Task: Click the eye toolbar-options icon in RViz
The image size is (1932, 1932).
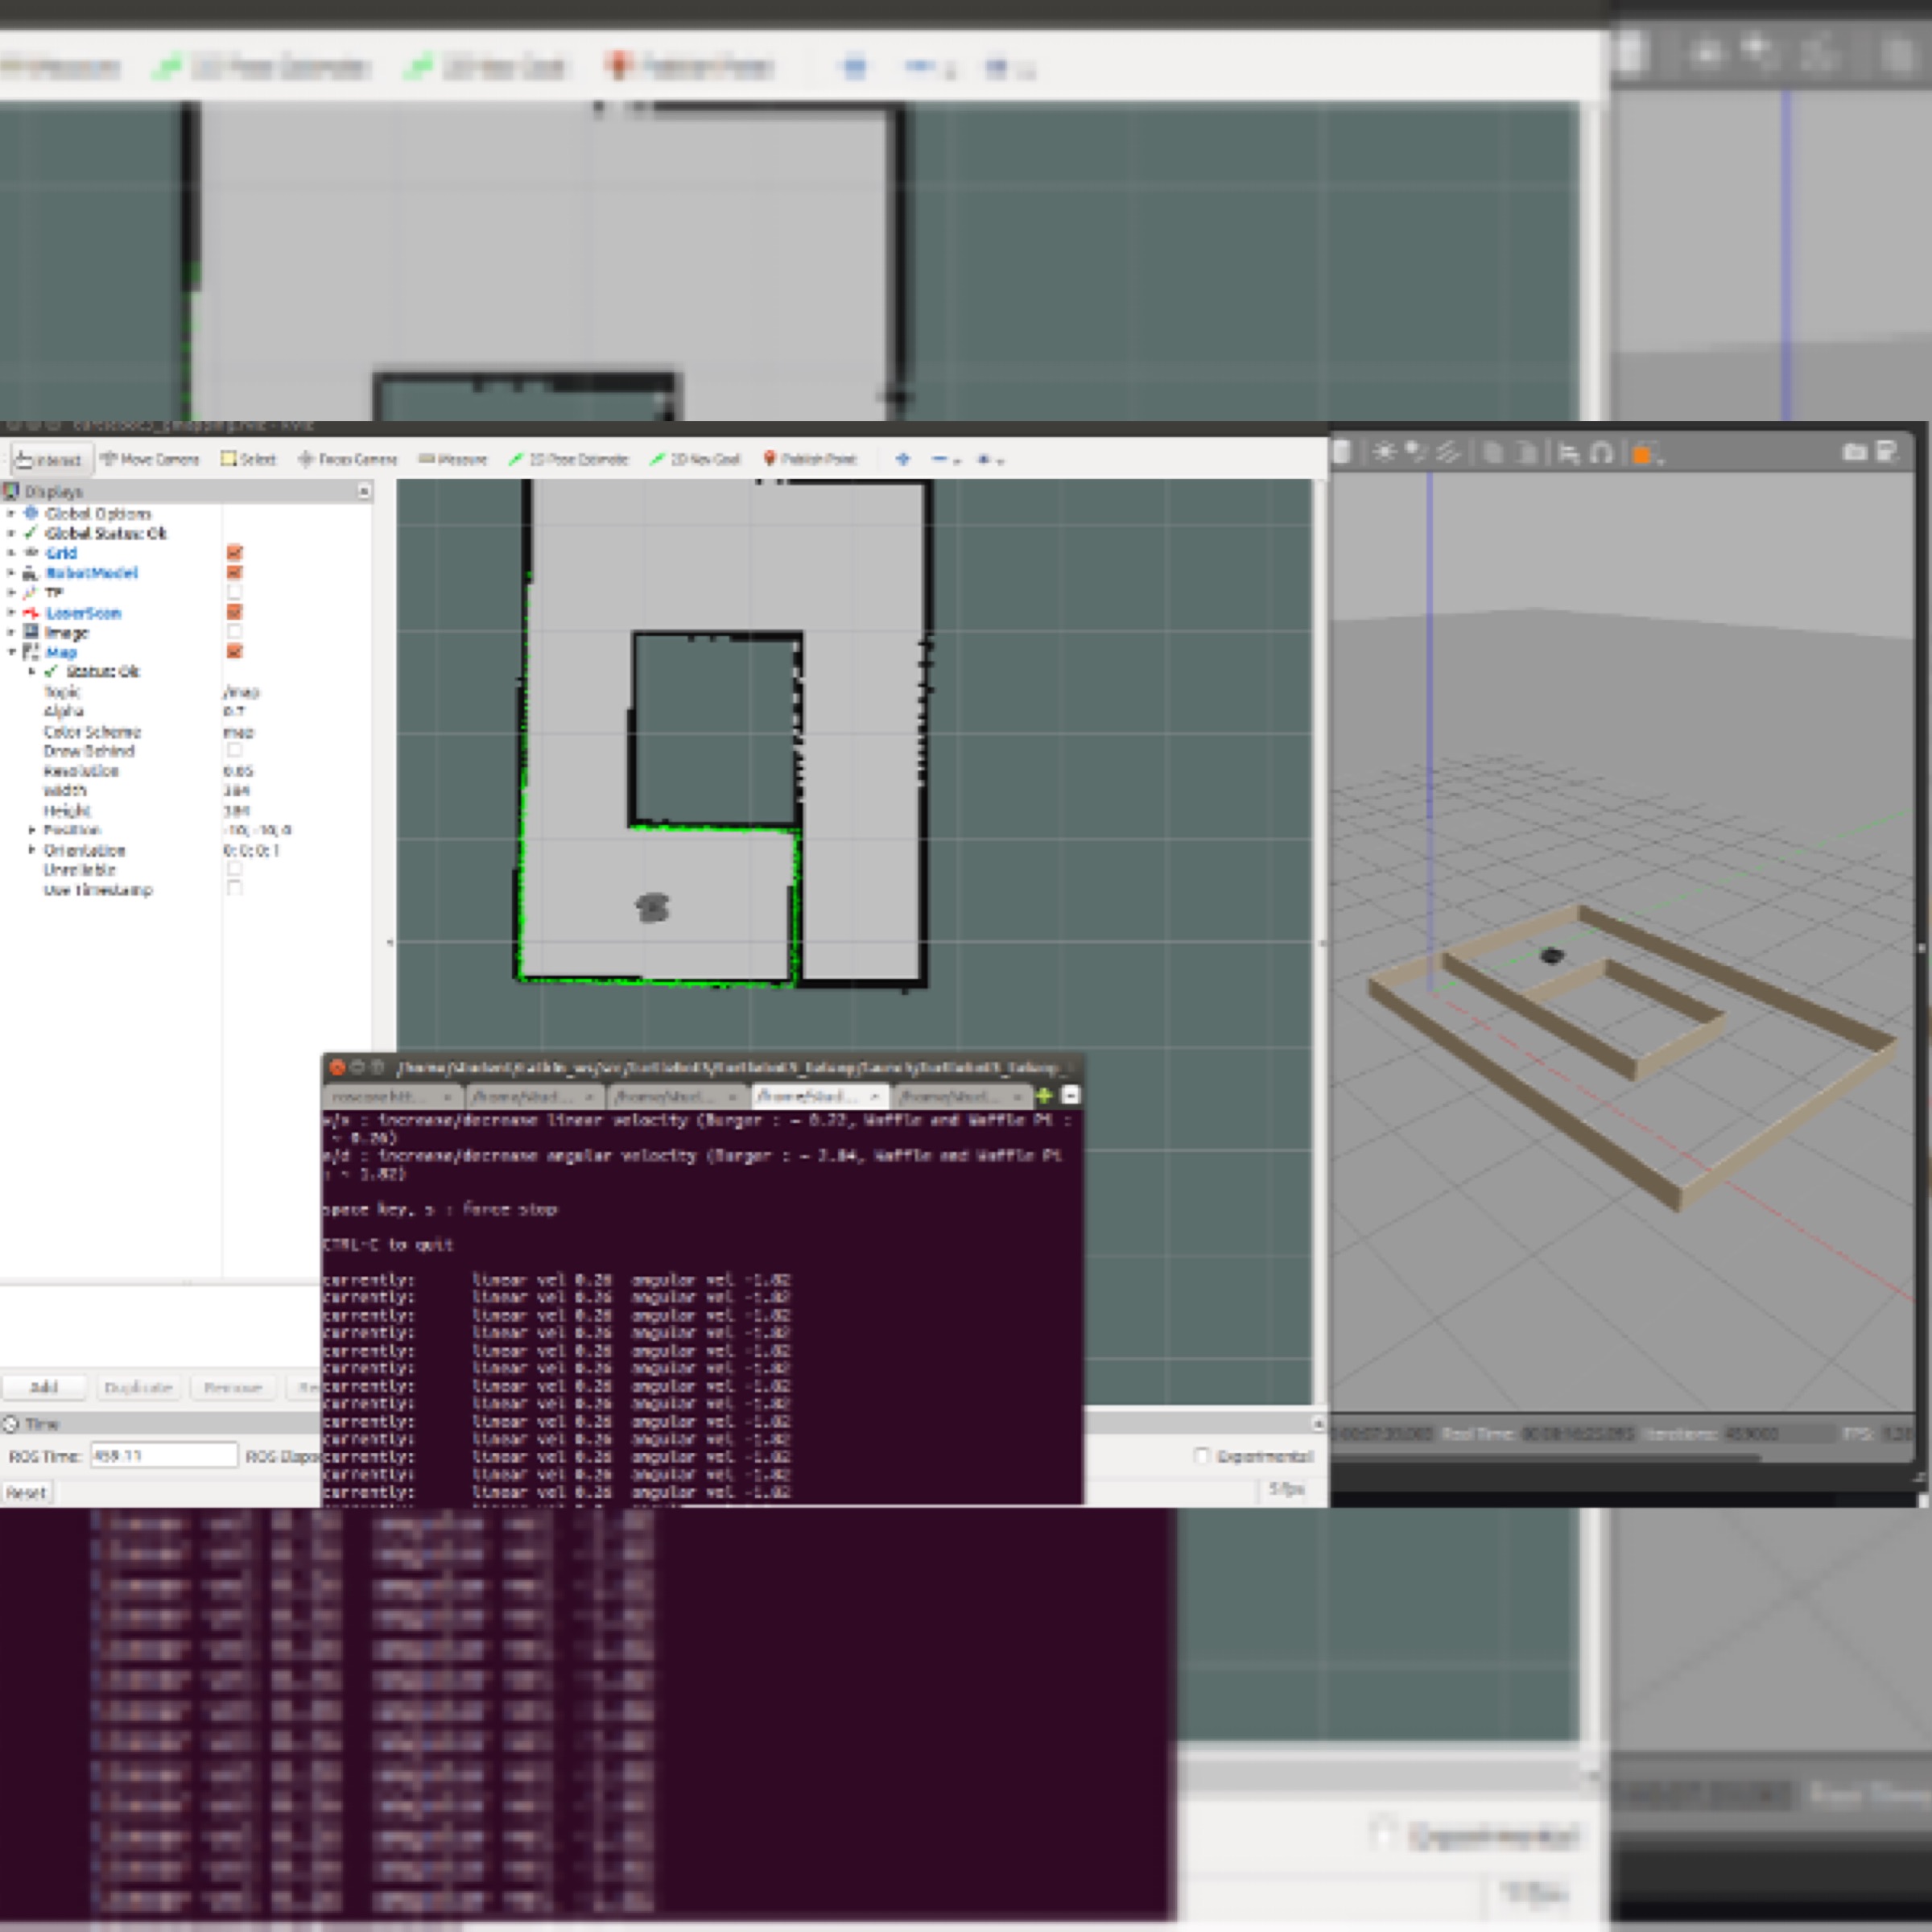Action: [x=984, y=459]
